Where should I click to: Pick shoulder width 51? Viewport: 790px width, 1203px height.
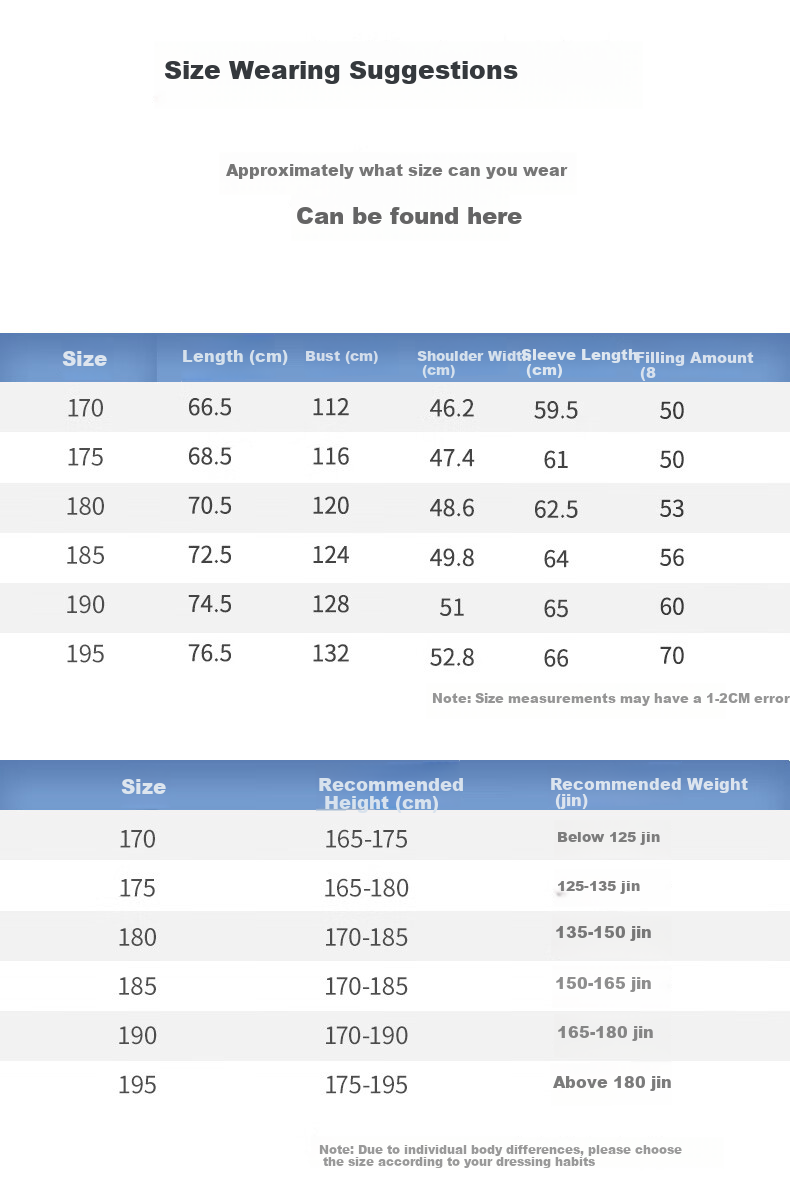[x=452, y=608]
